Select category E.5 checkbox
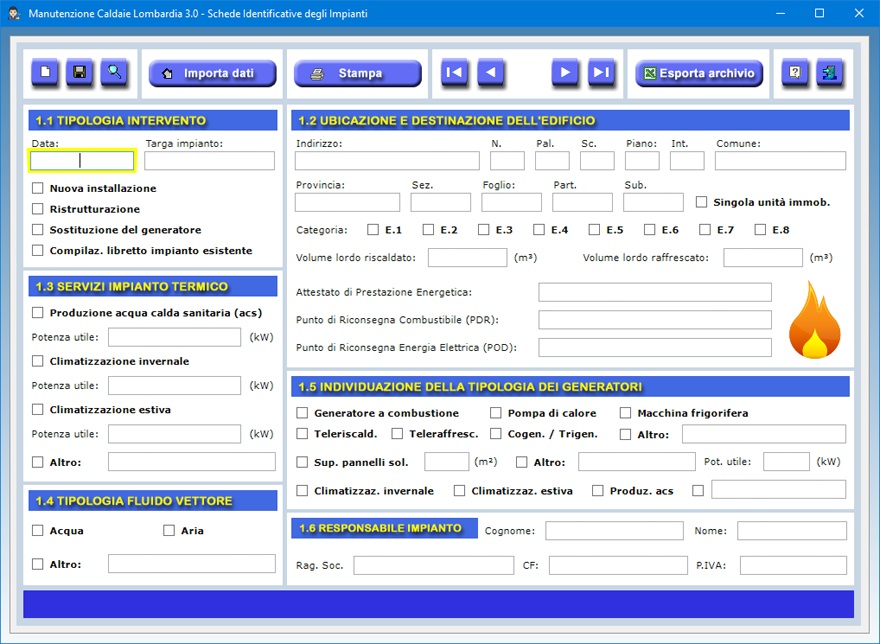 coord(594,230)
